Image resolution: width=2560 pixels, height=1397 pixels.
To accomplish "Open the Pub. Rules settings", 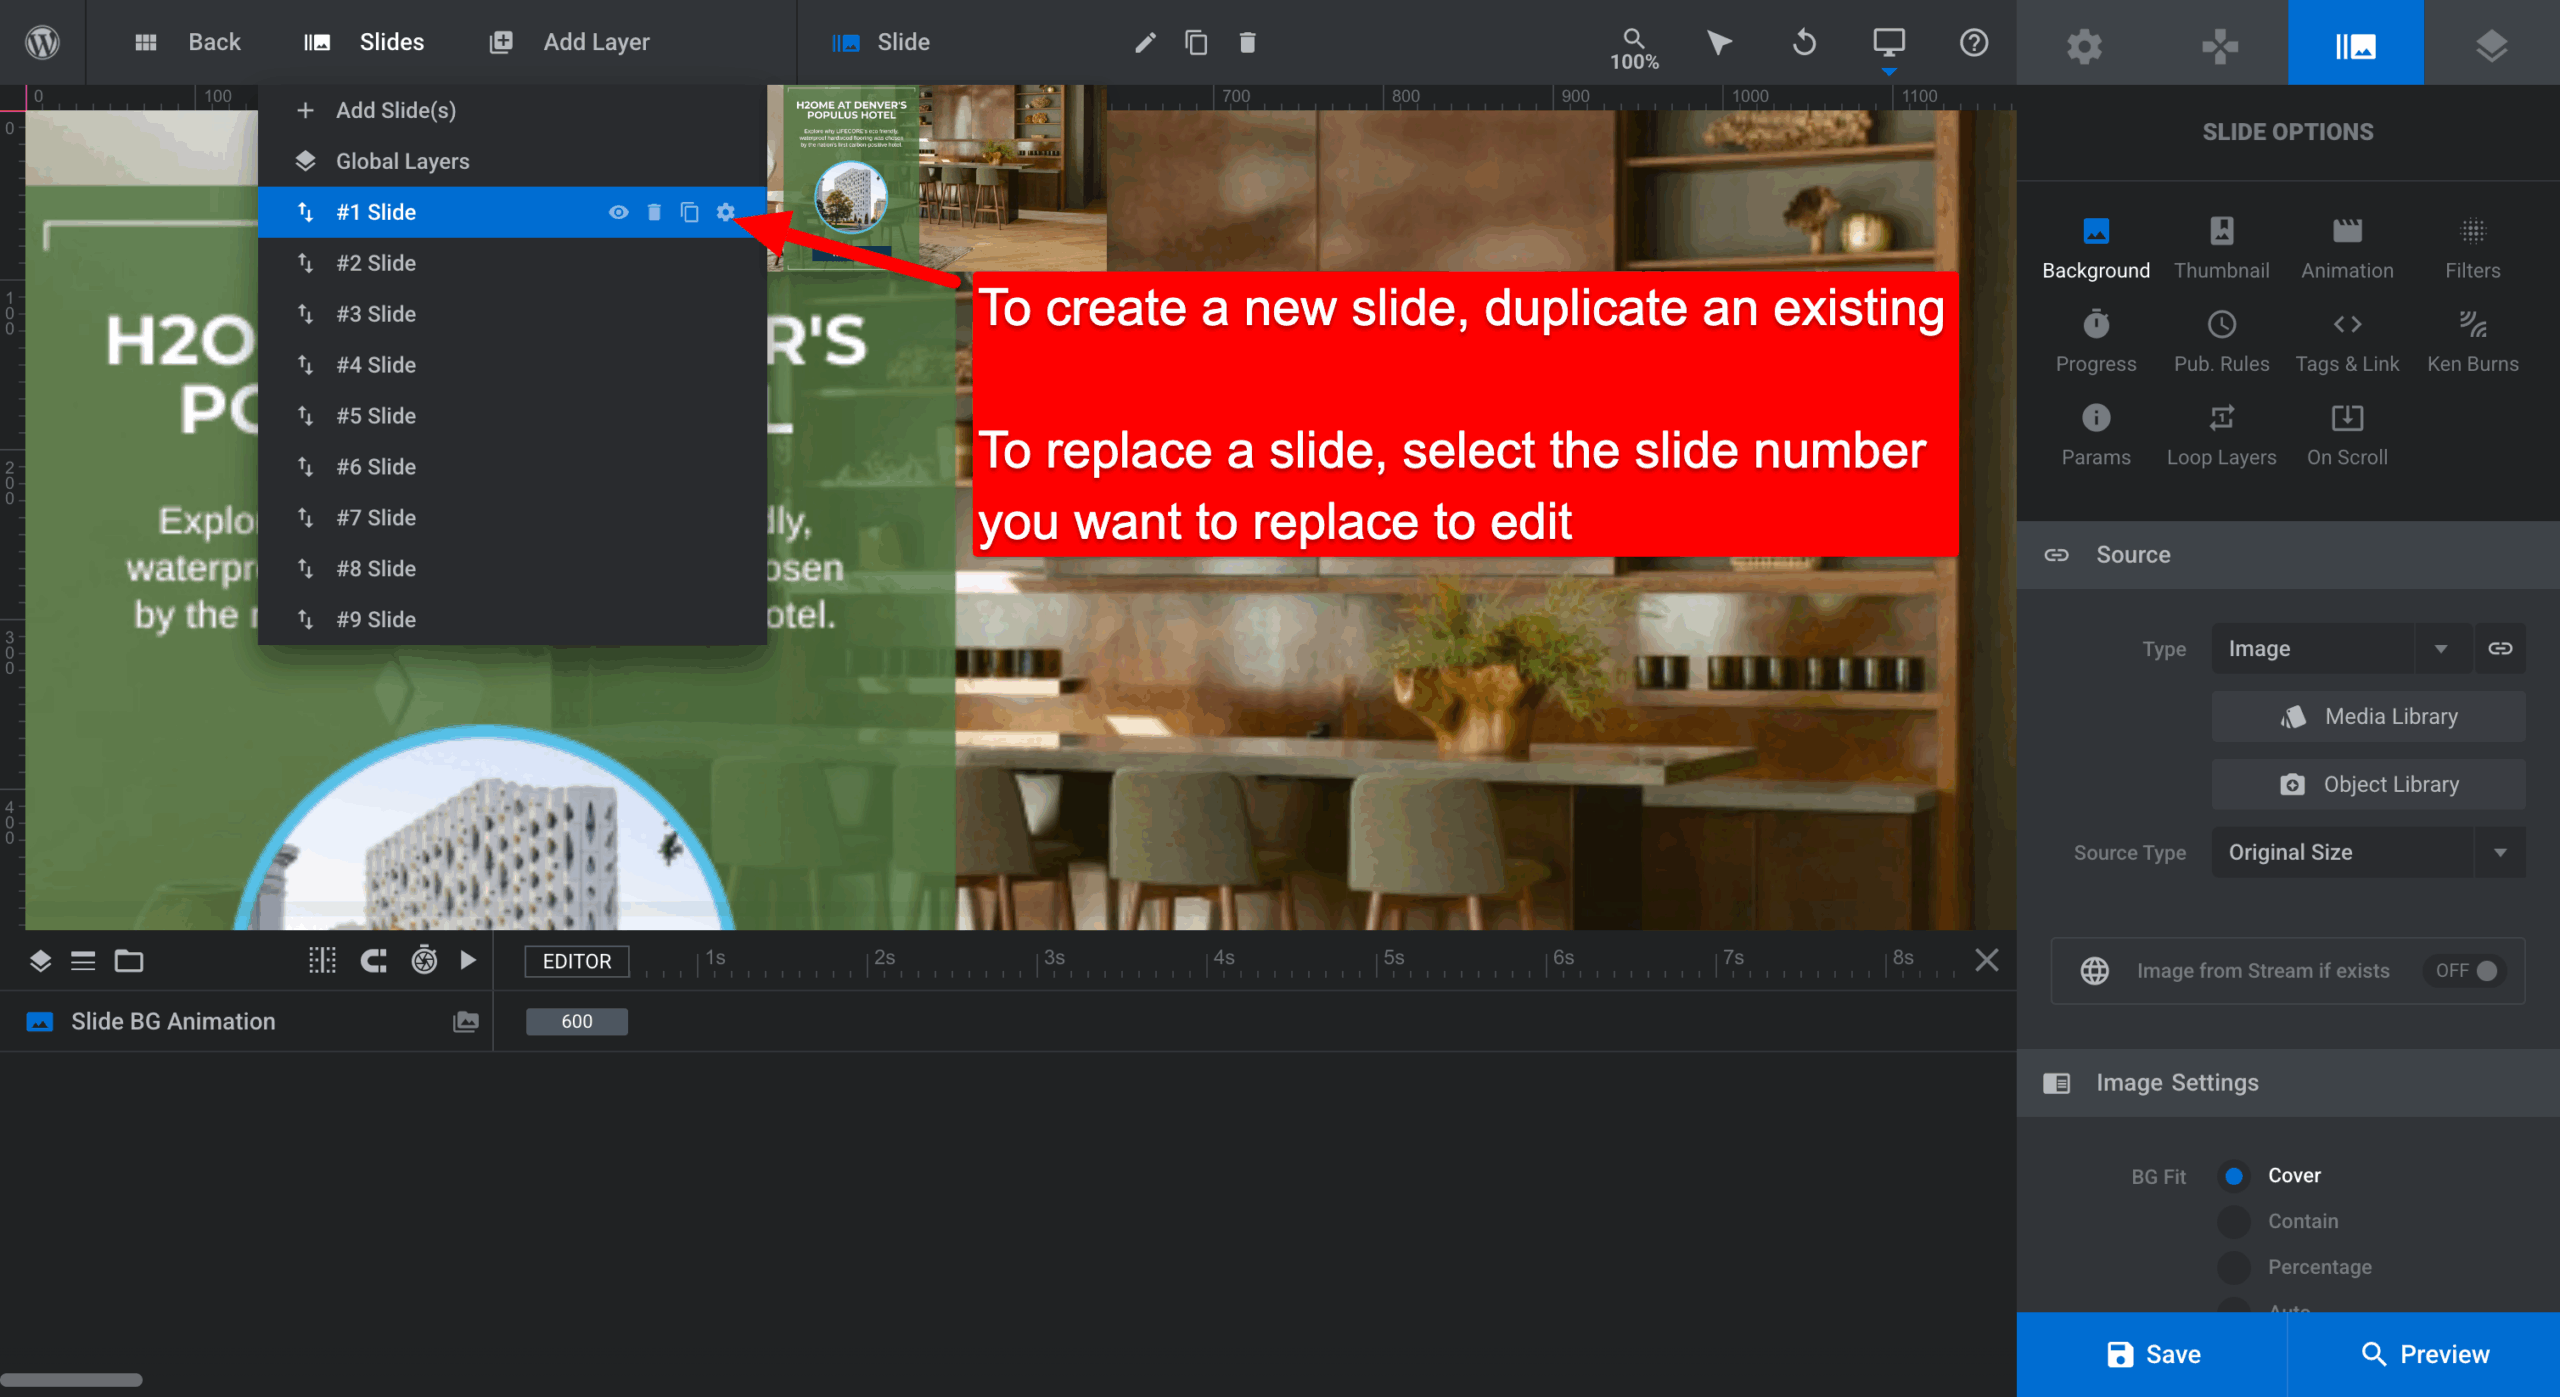I will [x=2221, y=341].
